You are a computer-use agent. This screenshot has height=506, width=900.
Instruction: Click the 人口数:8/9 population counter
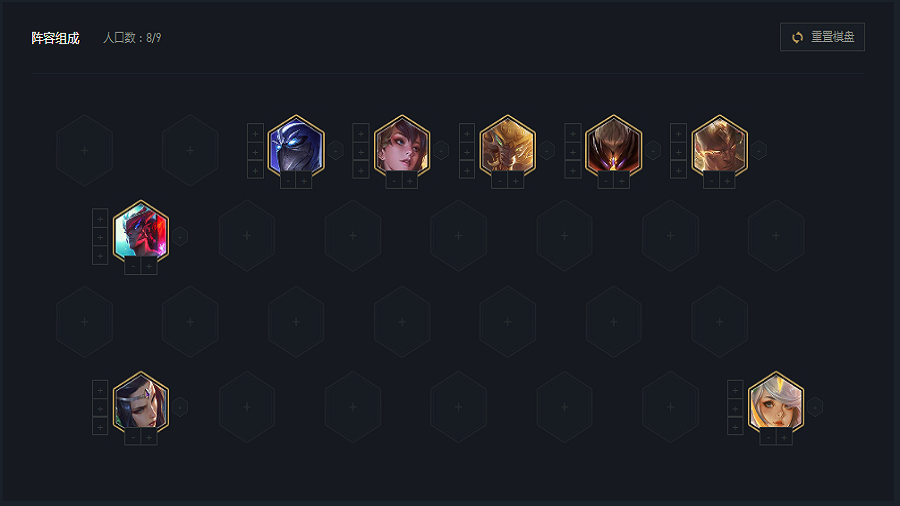[x=132, y=38]
